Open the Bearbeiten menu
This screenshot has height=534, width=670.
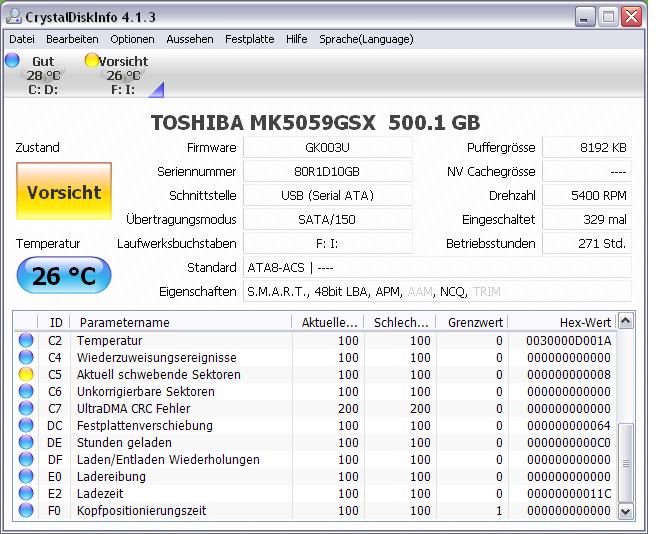pos(72,39)
